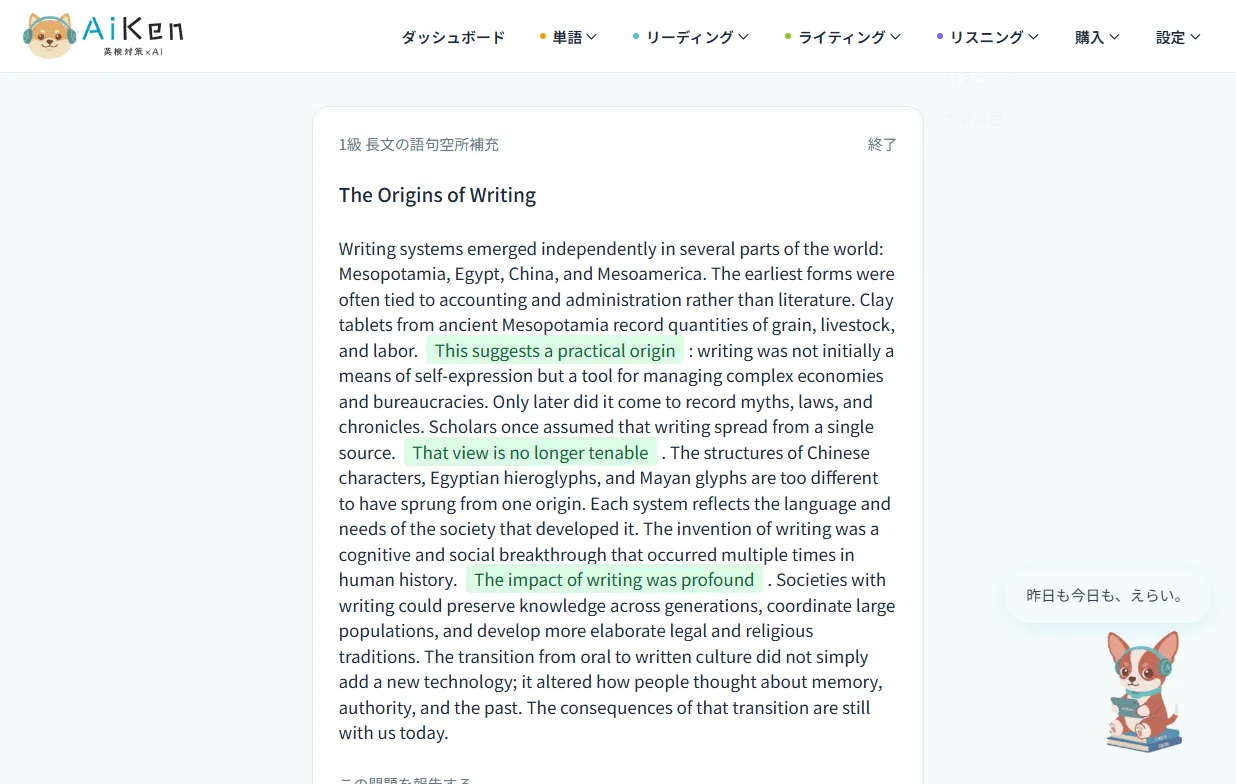Click the orange dot beside 単語
1236x784 pixels.
click(543, 37)
